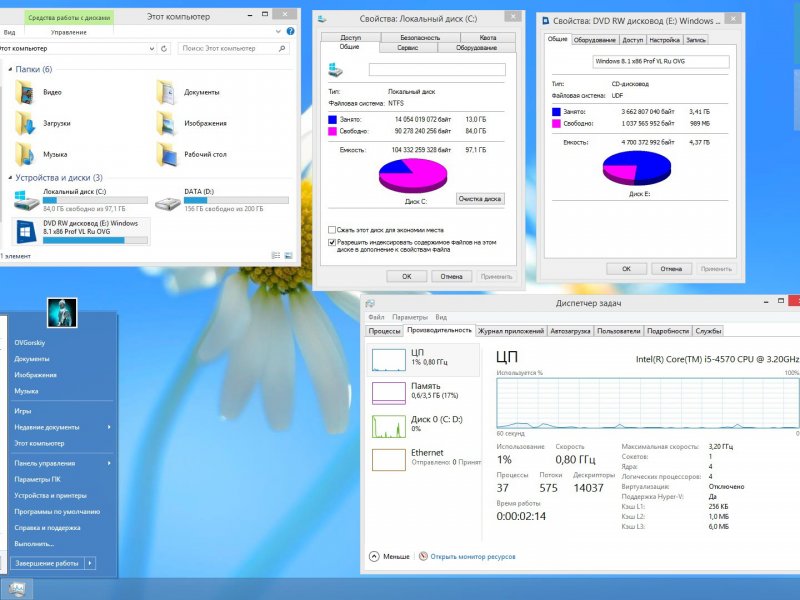This screenshot has height=600, width=800.
Task: Select the DVD RW дисковод (E:) icon
Action: coord(26,232)
